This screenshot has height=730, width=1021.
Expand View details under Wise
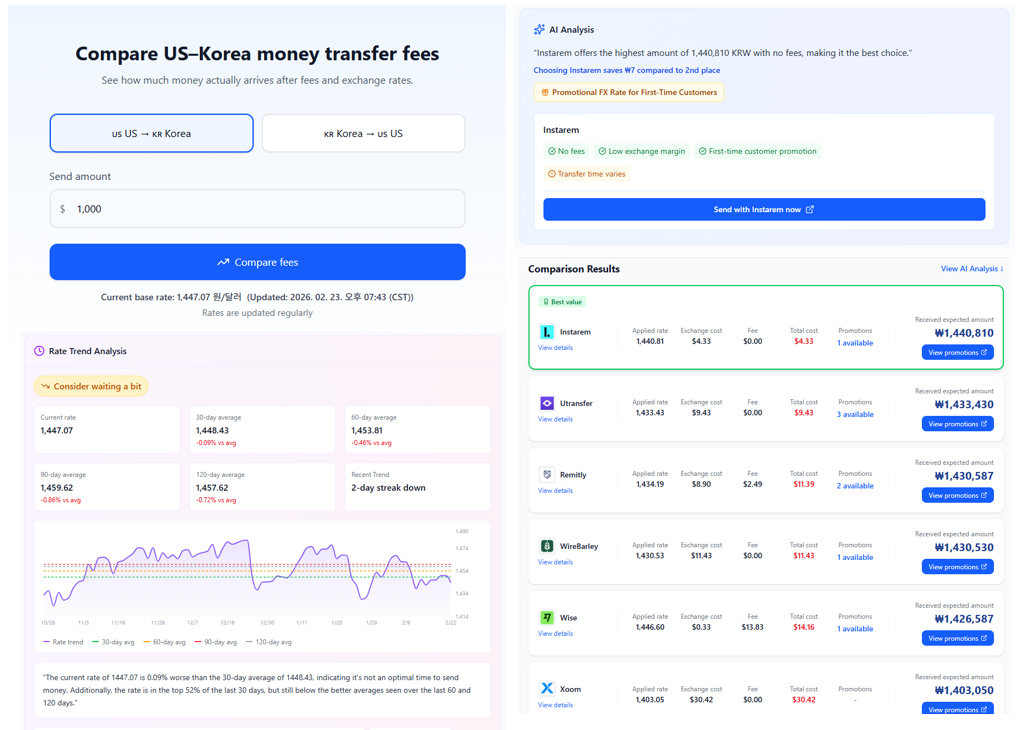pyautogui.click(x=555, y=634)
